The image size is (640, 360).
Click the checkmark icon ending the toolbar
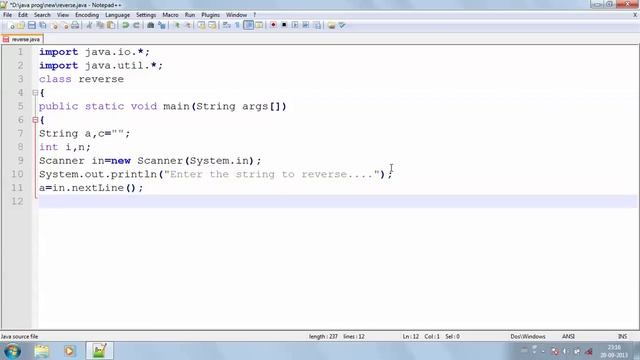click(342, 25)
